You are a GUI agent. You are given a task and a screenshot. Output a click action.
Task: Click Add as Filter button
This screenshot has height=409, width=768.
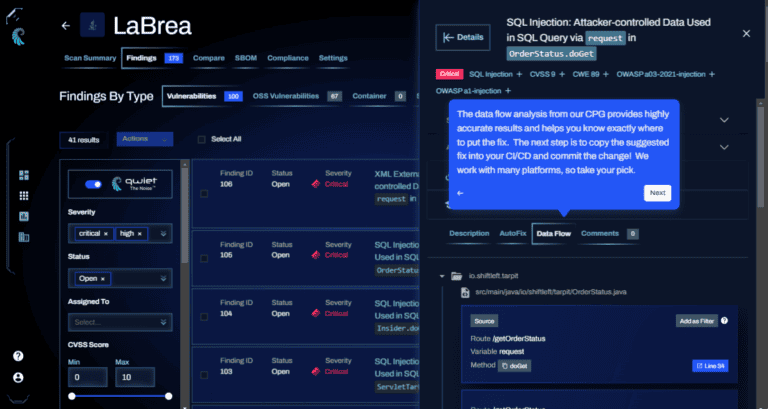pos(696,321)
